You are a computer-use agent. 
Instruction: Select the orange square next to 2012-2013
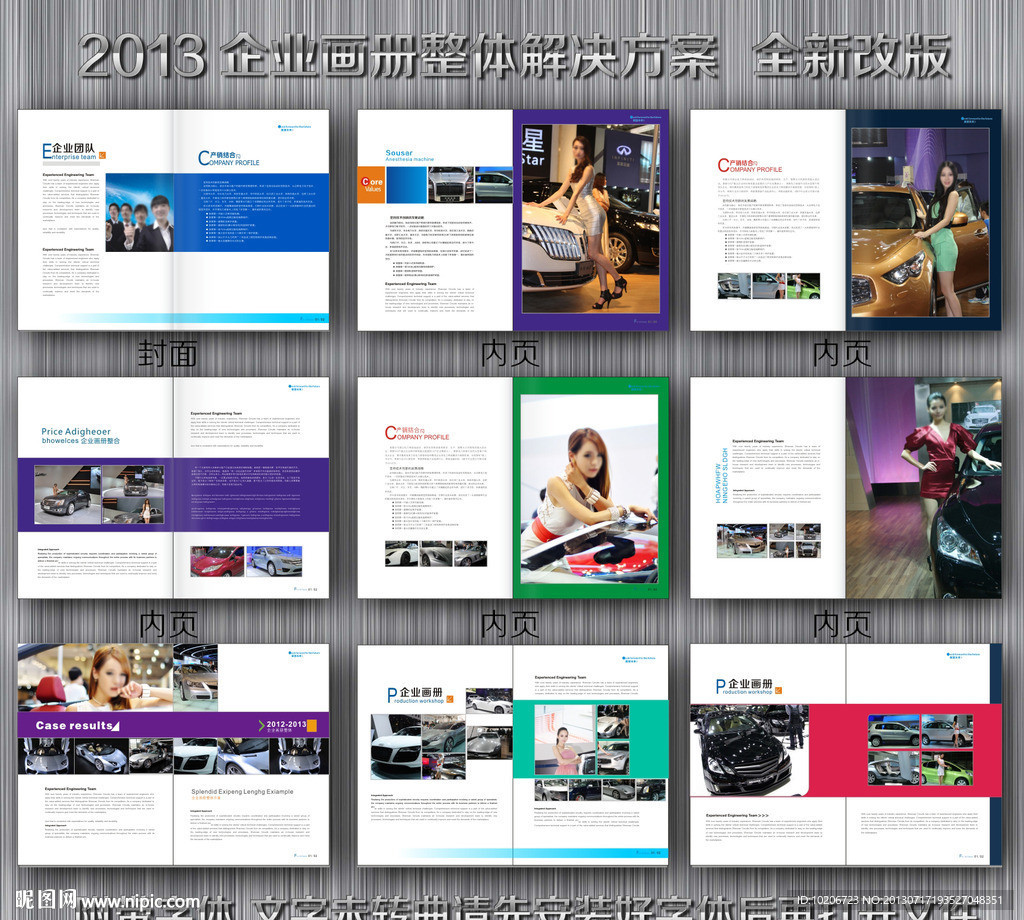(312, 725)
